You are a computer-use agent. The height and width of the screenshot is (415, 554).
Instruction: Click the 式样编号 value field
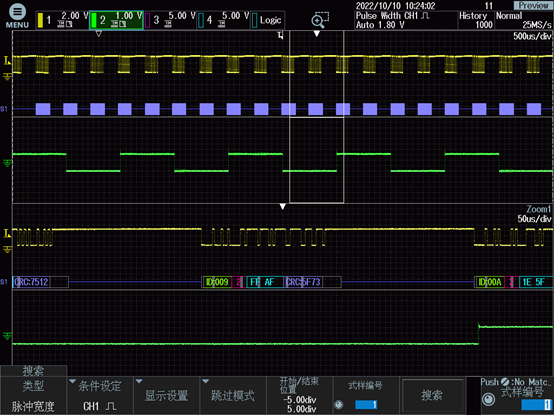coord(366,404)
